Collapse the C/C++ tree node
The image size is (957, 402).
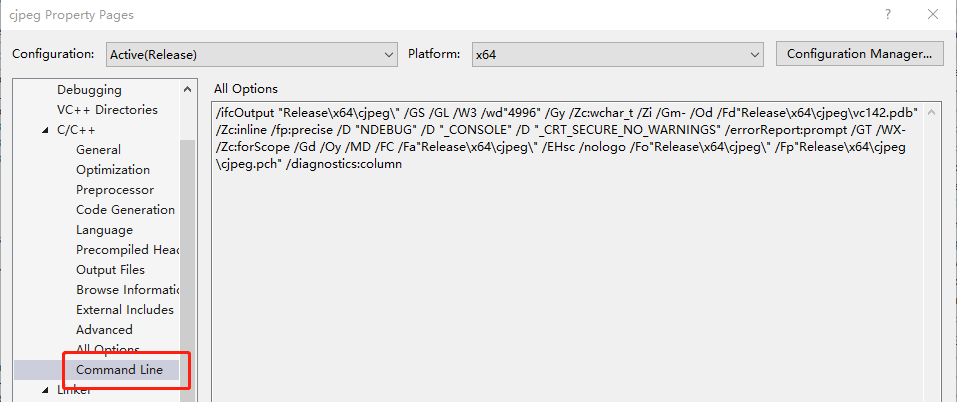point(44,130)
